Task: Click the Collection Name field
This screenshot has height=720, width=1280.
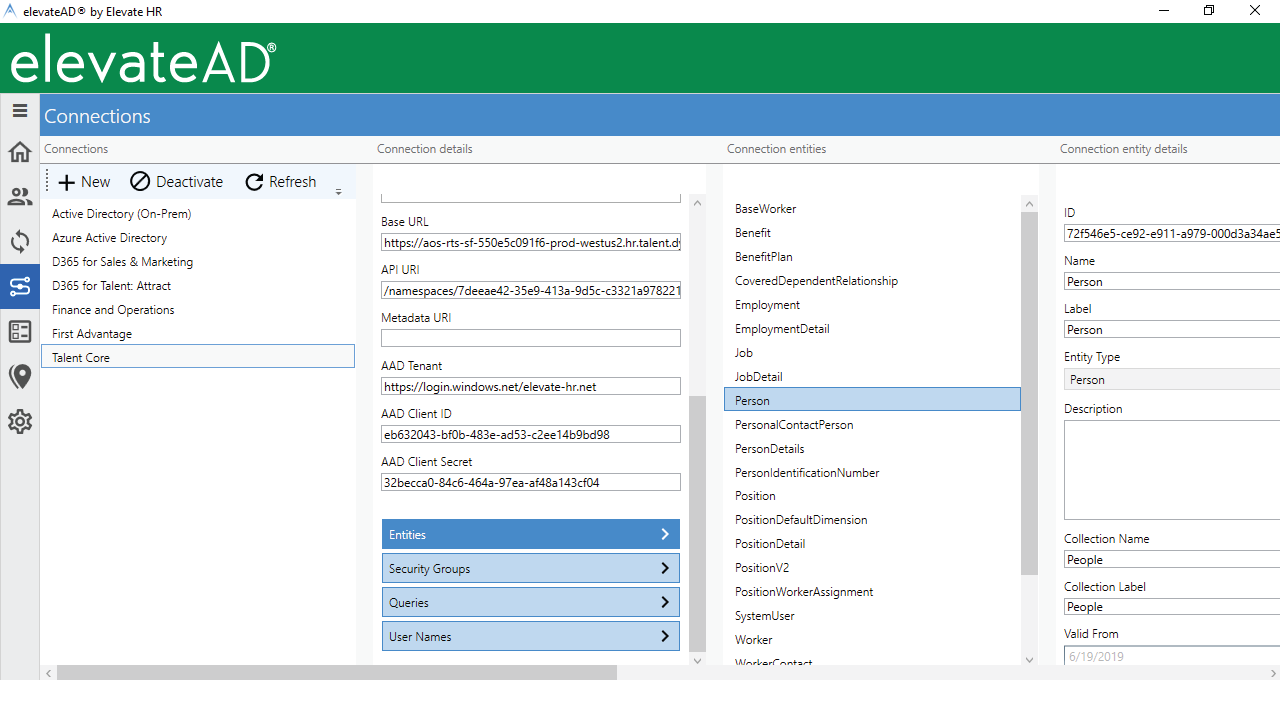Action: point(1172,560)
